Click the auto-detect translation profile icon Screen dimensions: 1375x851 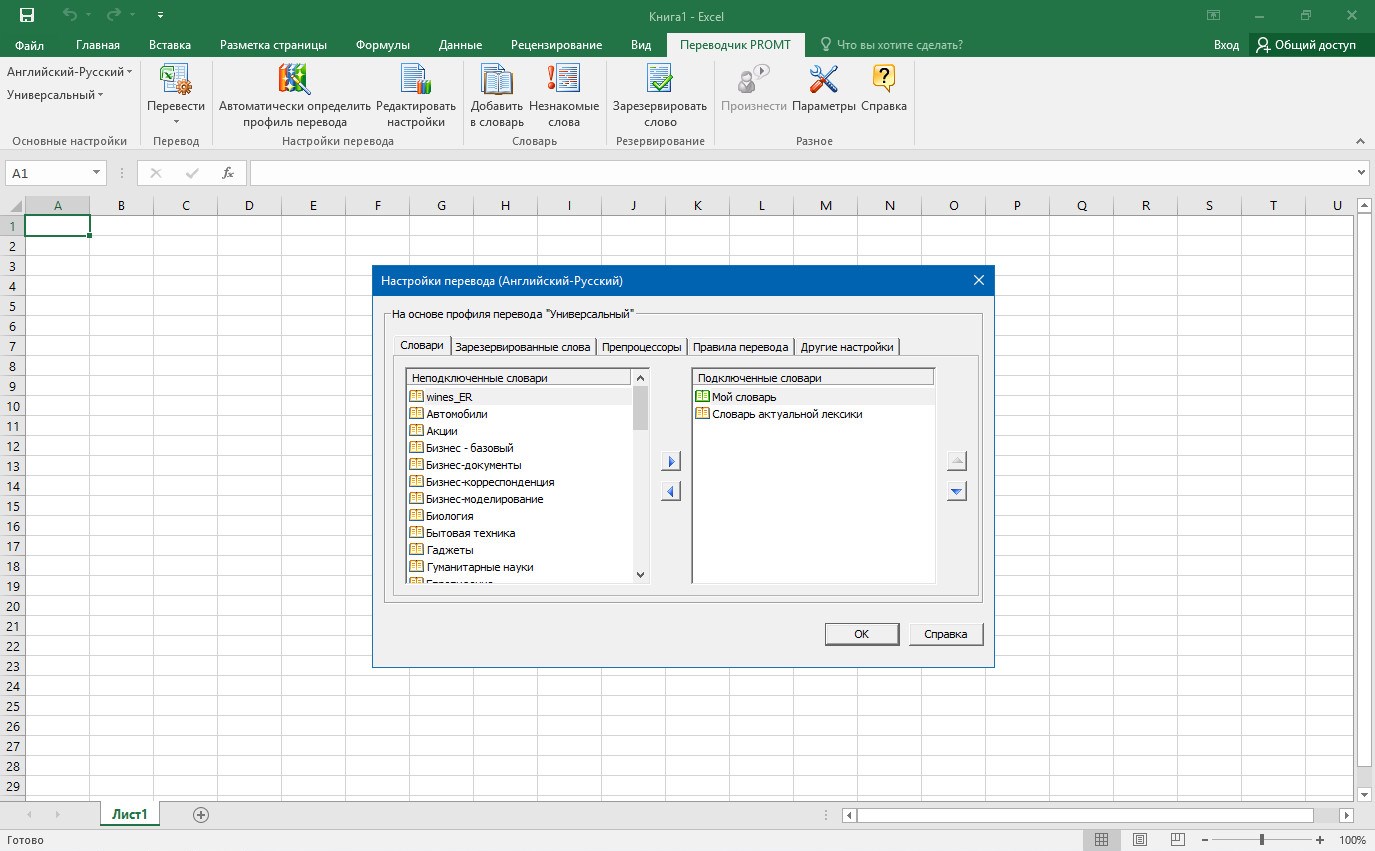point(294,80)
